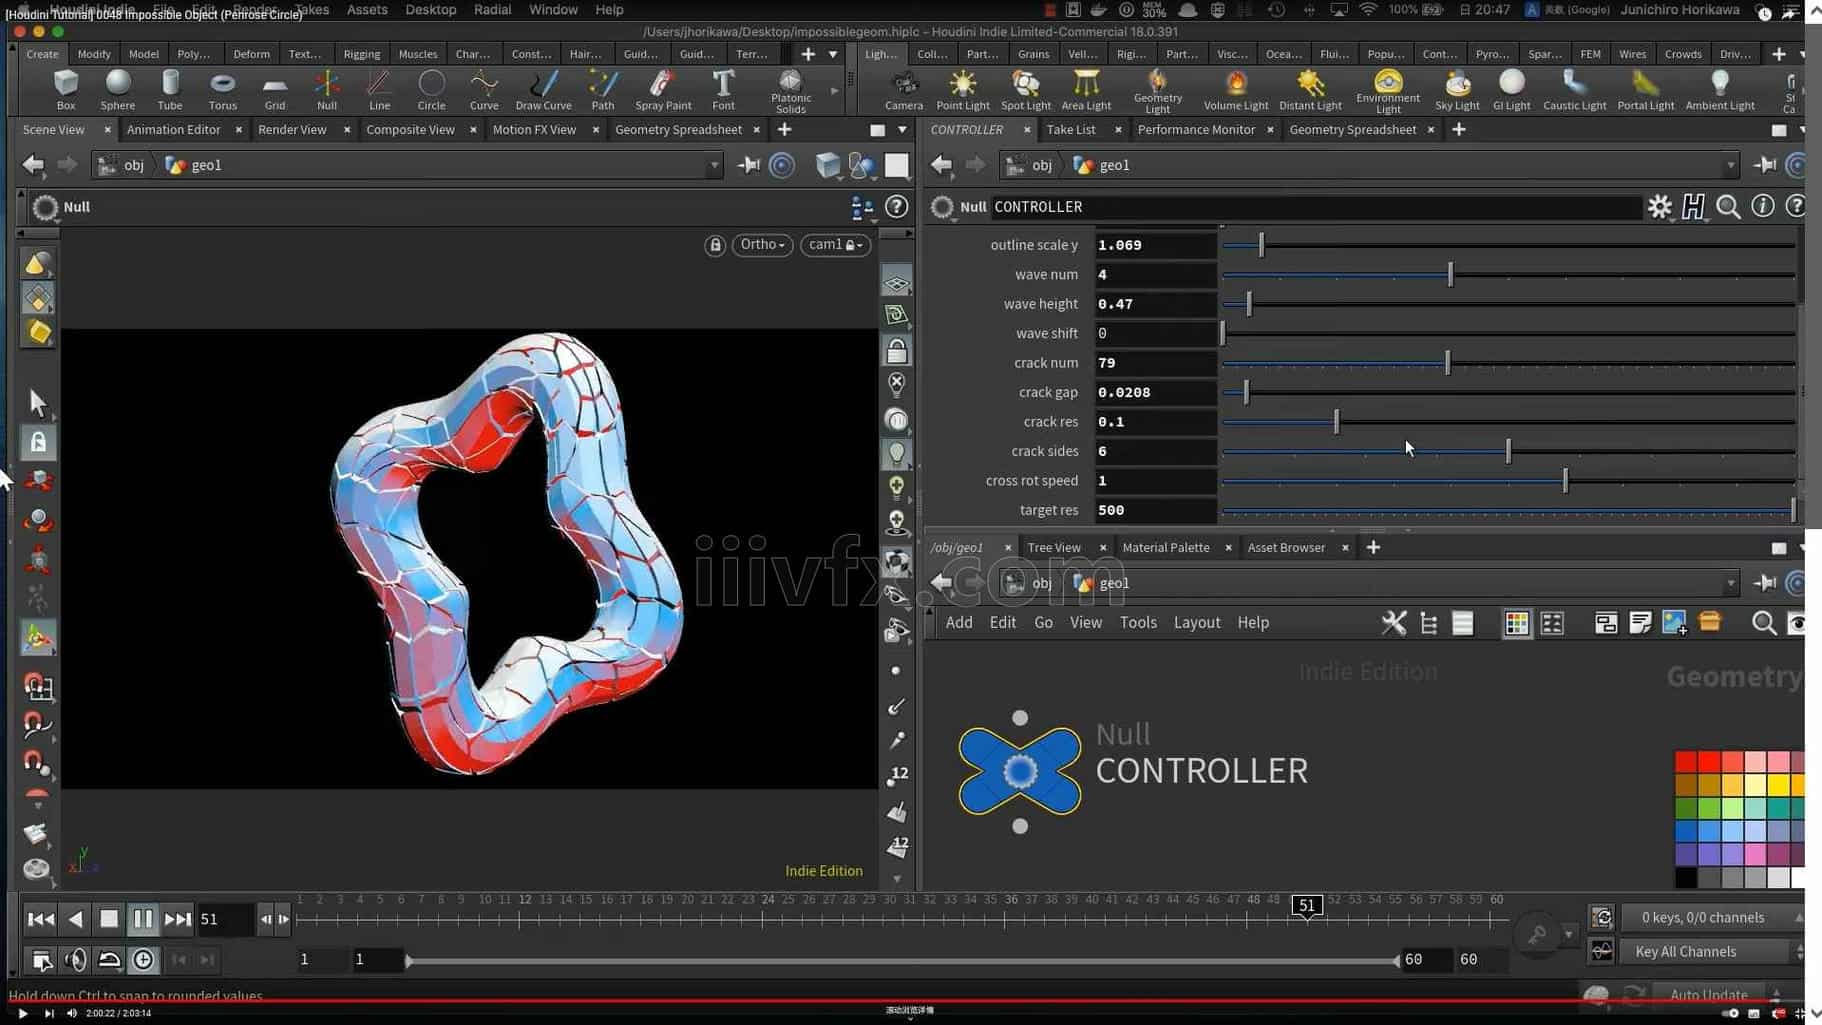Open the parameter gear settings icon
1822x1025 pixels.
(1659, 207)
